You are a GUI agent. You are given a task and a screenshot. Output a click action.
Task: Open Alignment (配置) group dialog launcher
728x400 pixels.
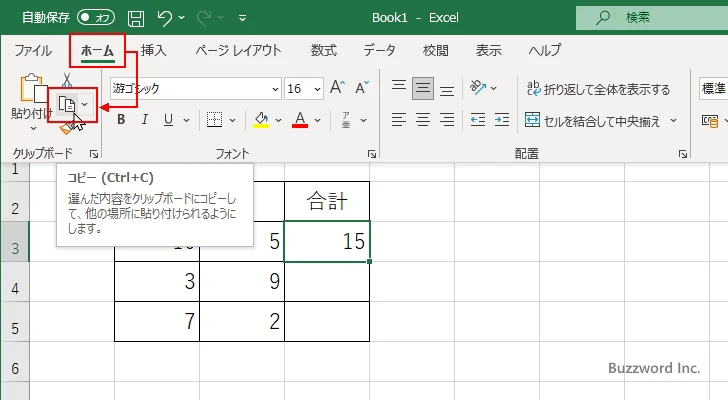[682, 154]
